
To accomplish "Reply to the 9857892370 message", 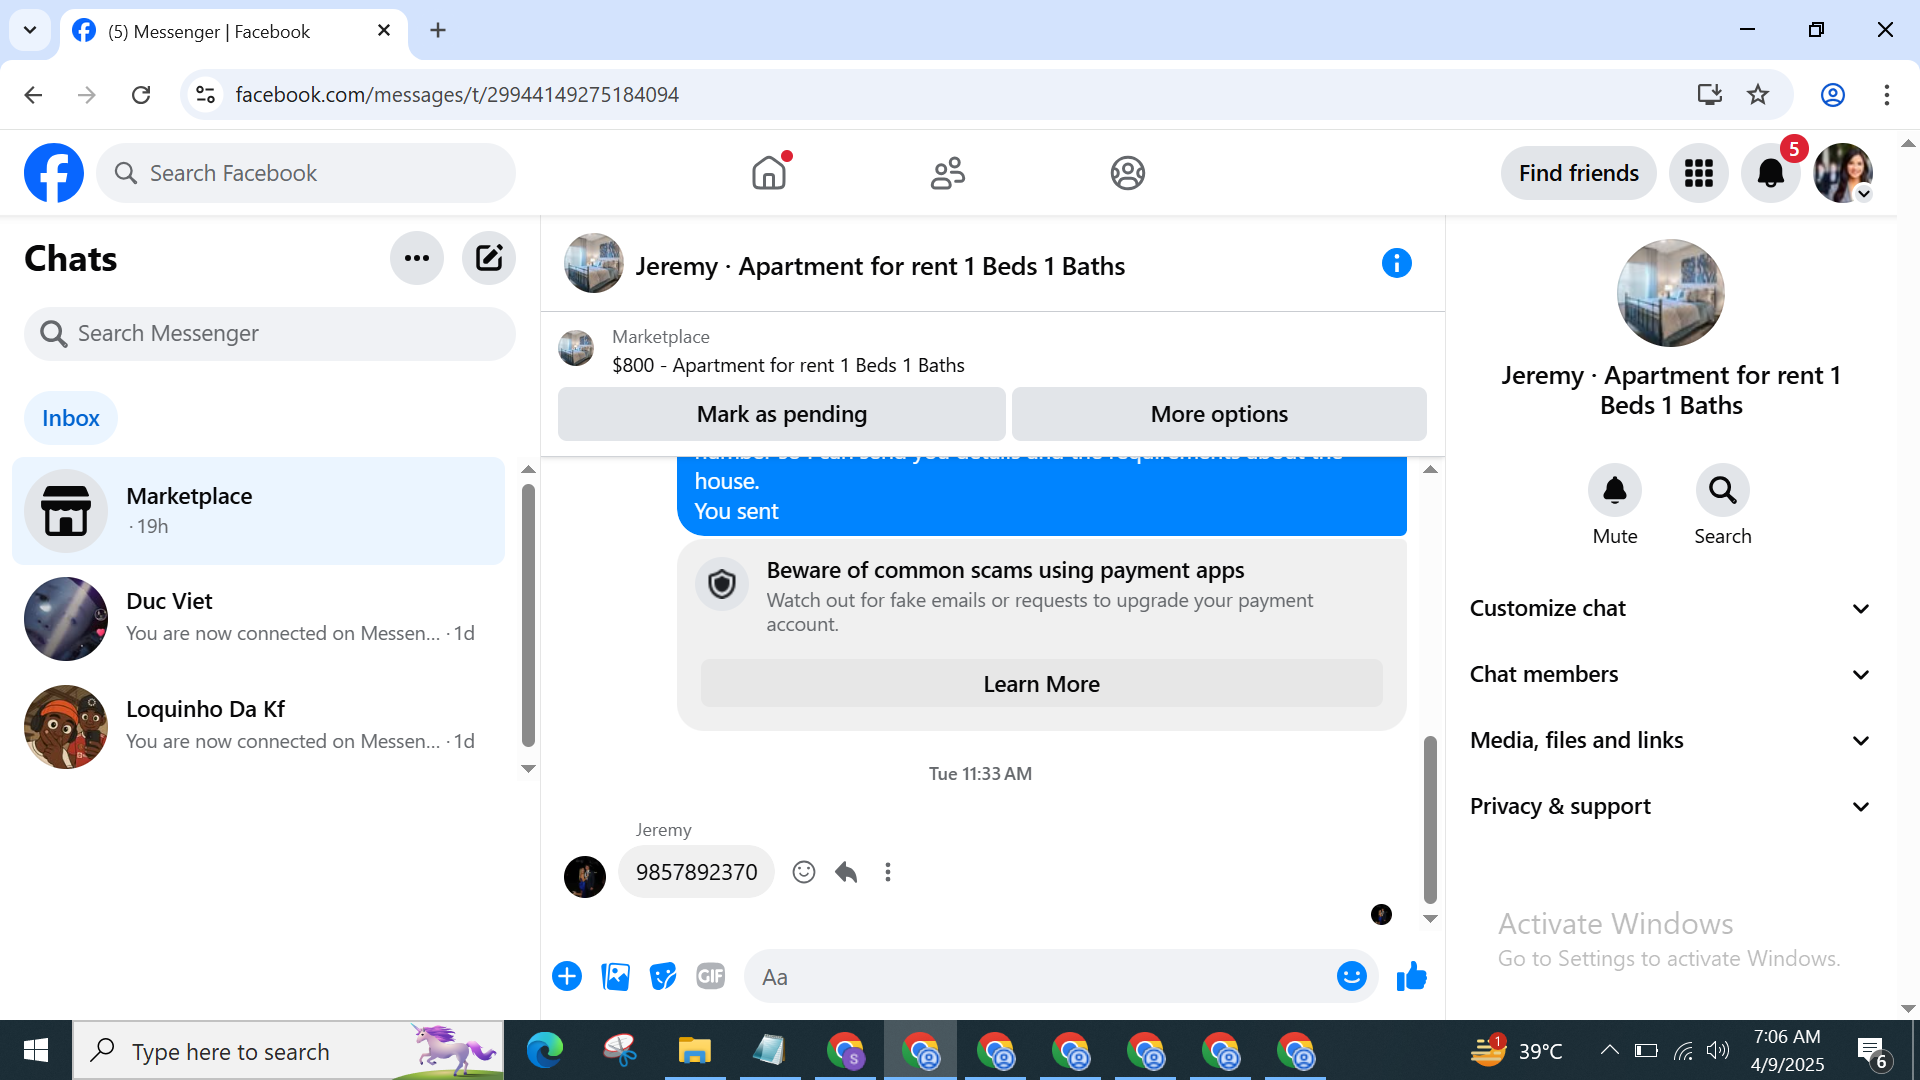I will [x=846, y=872].
